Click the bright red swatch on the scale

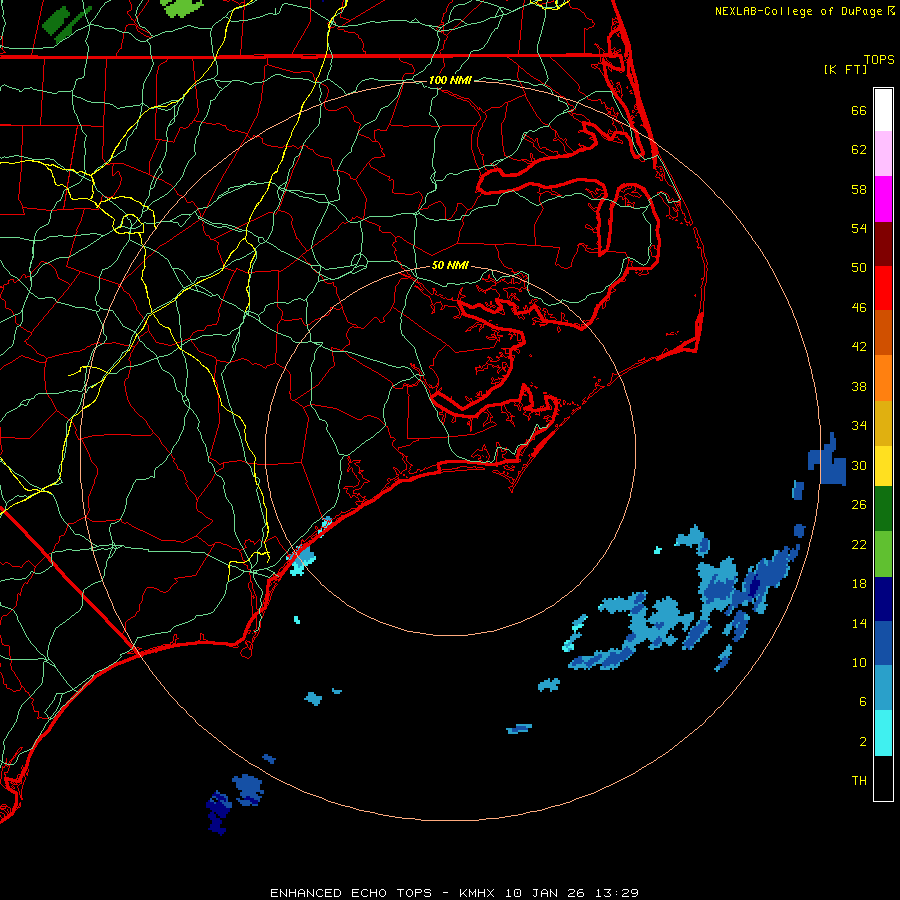(883, 288)
